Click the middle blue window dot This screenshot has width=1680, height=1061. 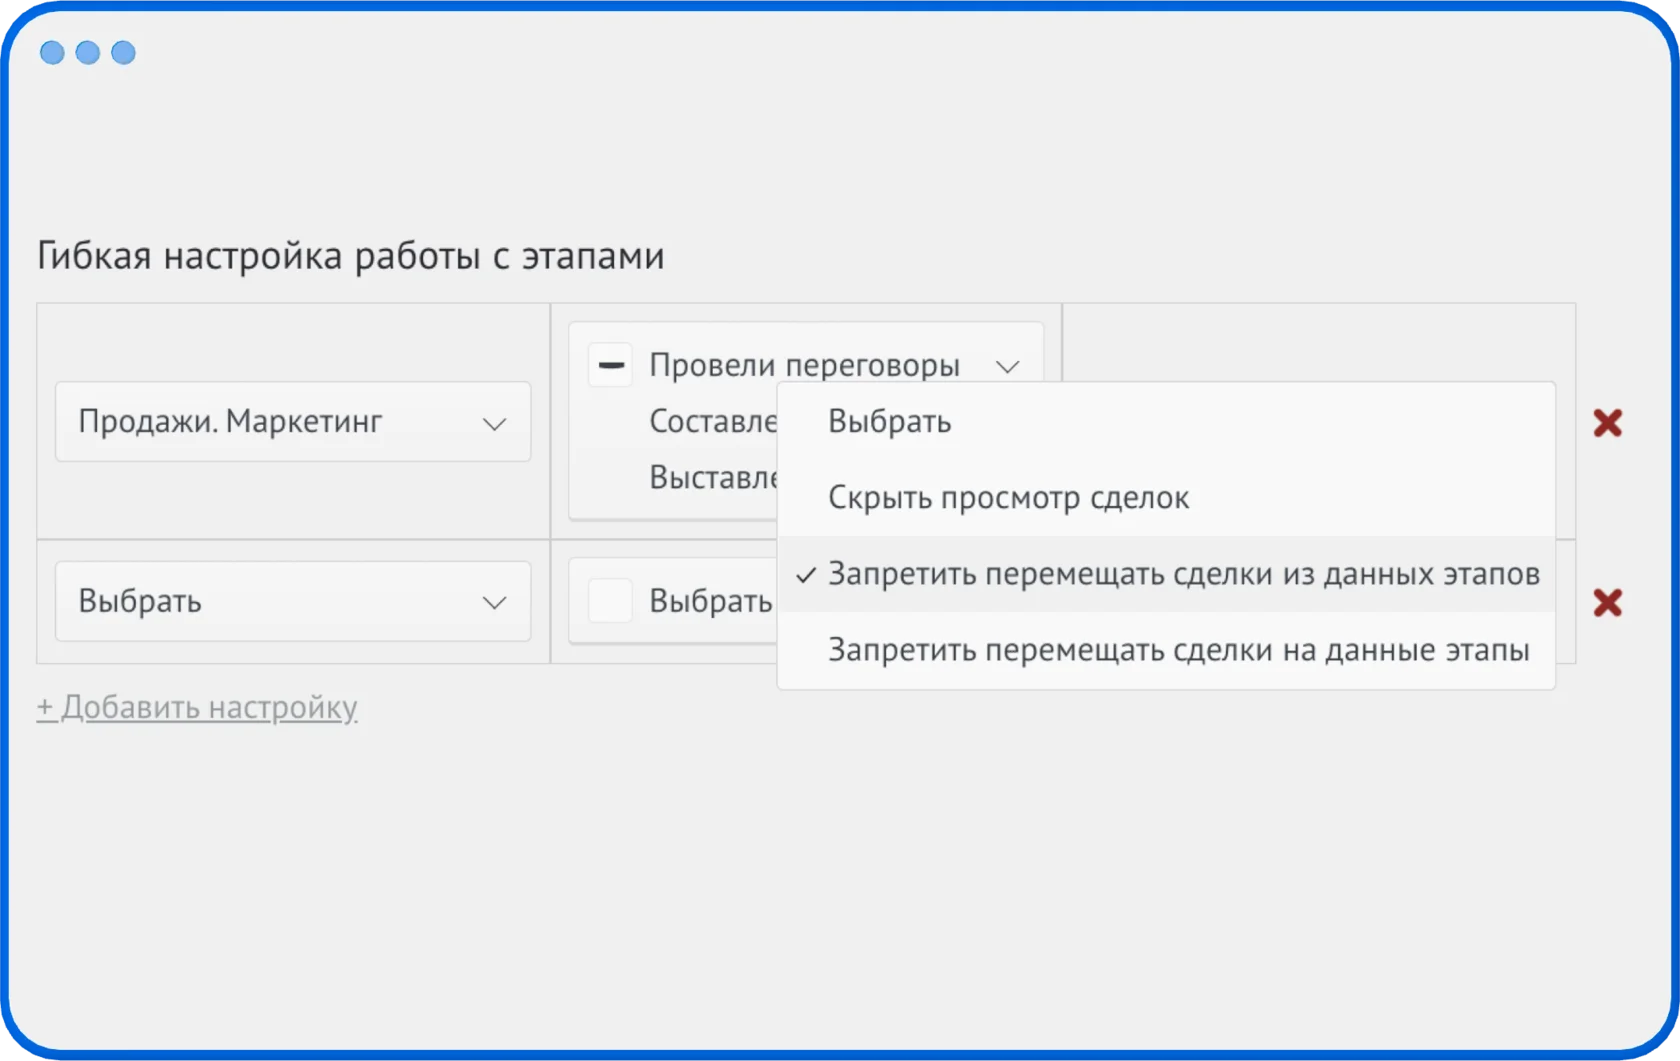click(87, 53)
